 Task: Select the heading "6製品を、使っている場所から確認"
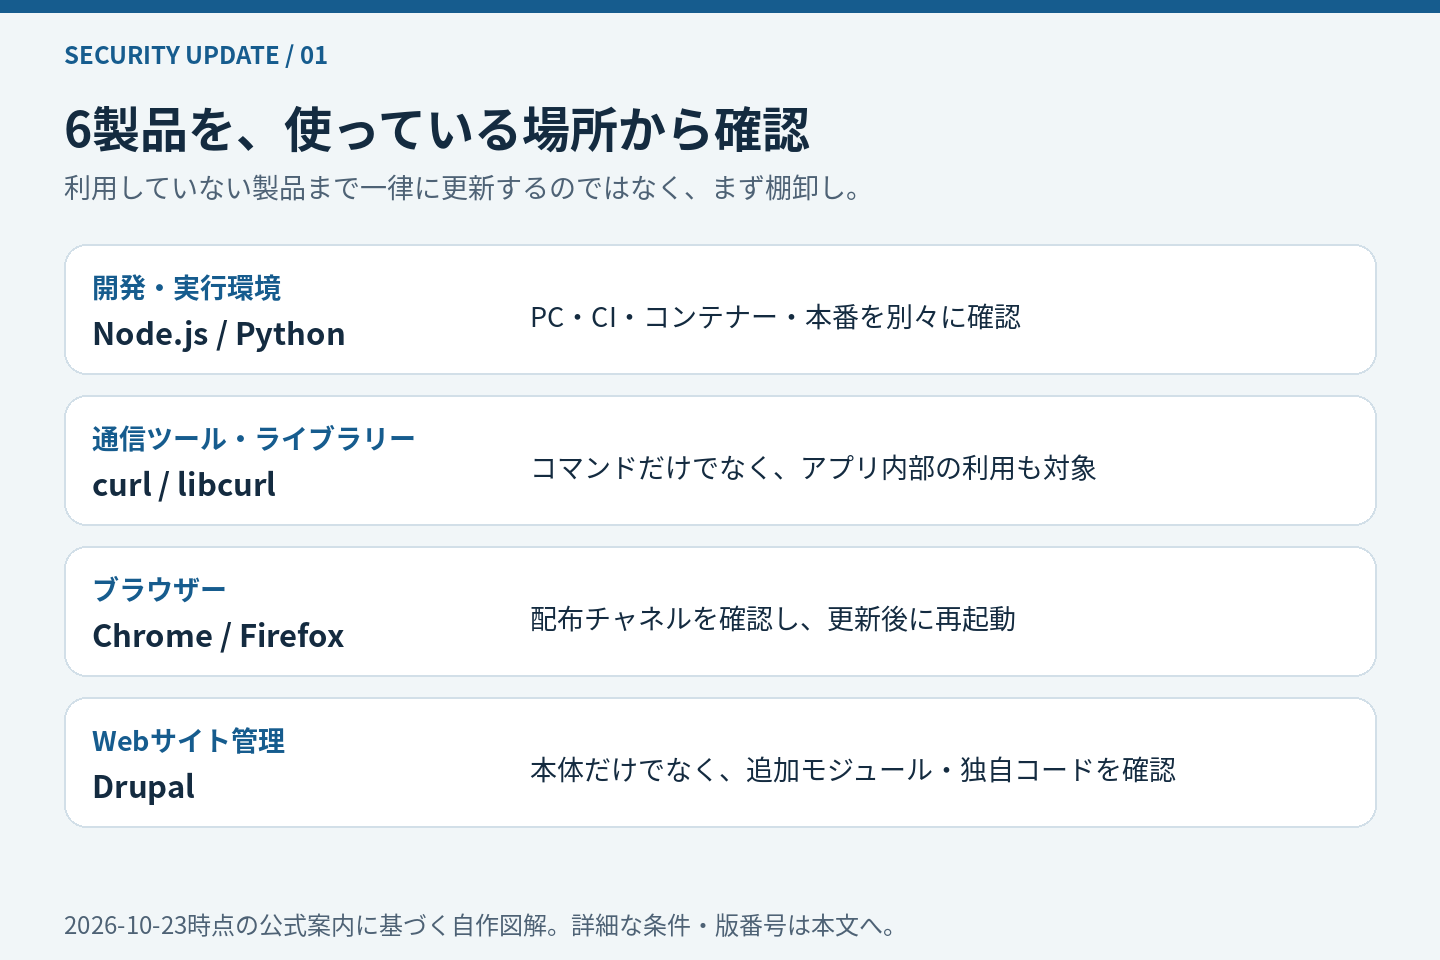point(437,130)
